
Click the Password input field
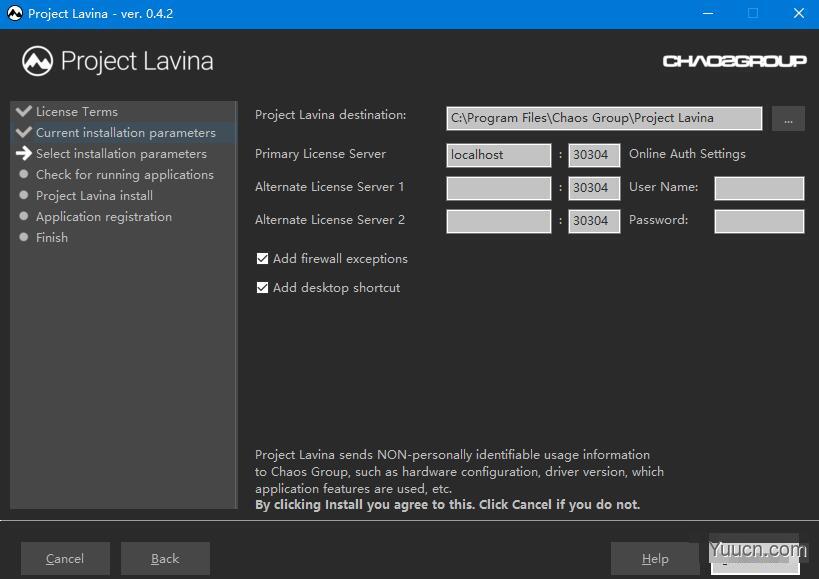pos(759,221)
